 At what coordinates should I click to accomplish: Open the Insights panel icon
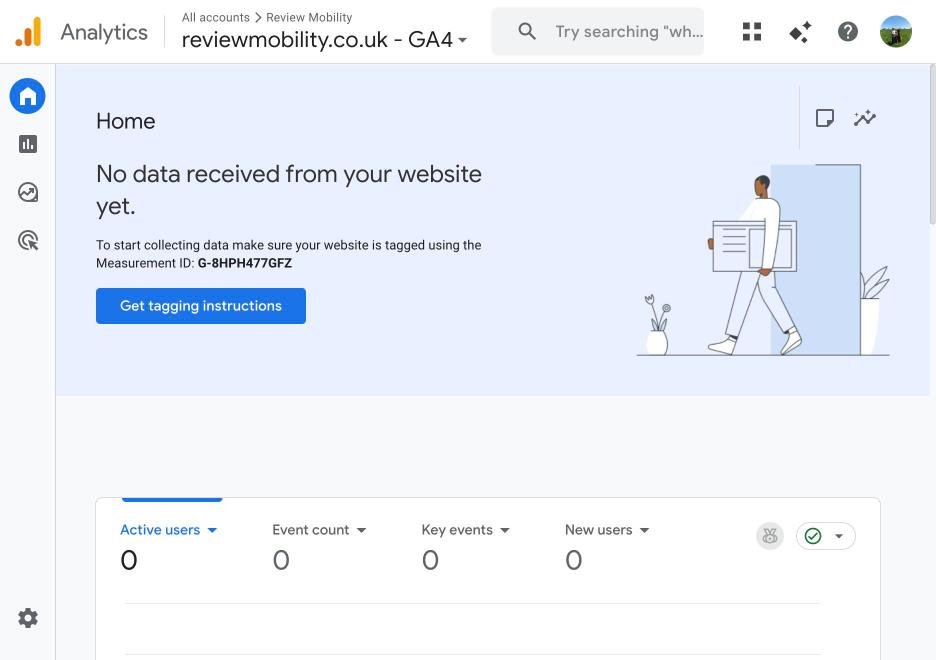(x=824, y=117)
